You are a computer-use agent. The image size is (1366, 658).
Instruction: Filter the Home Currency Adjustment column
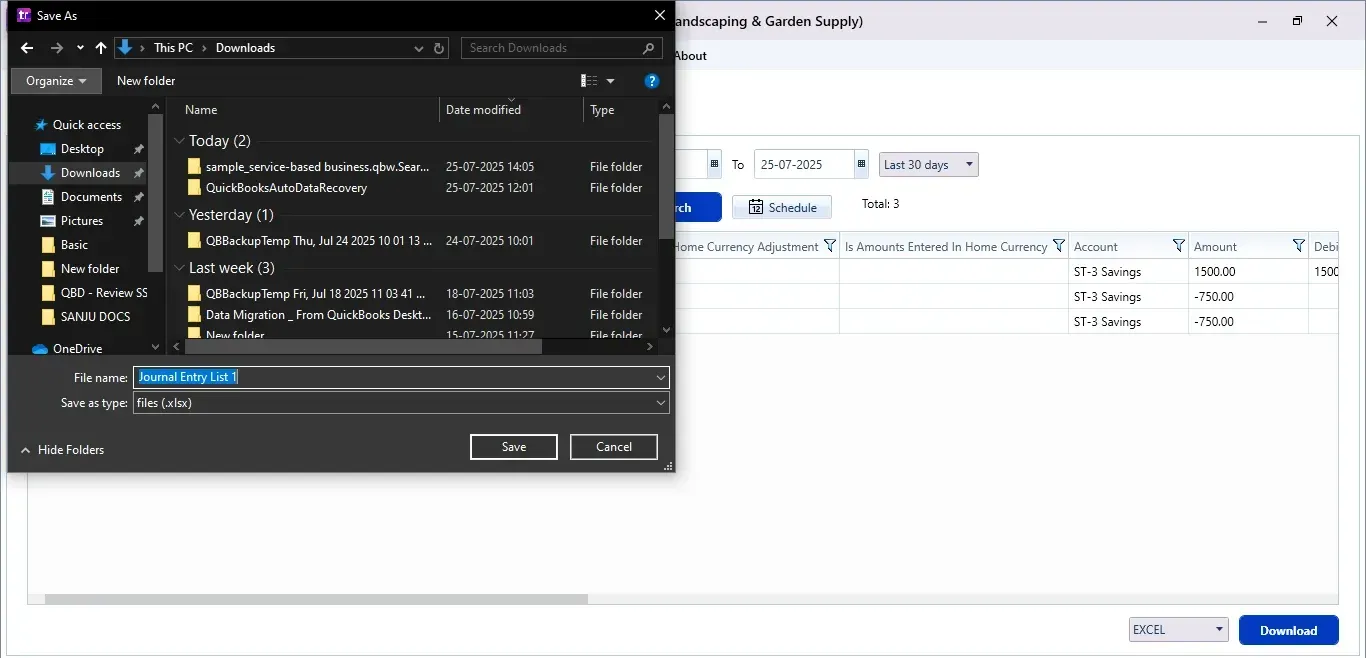829,246
